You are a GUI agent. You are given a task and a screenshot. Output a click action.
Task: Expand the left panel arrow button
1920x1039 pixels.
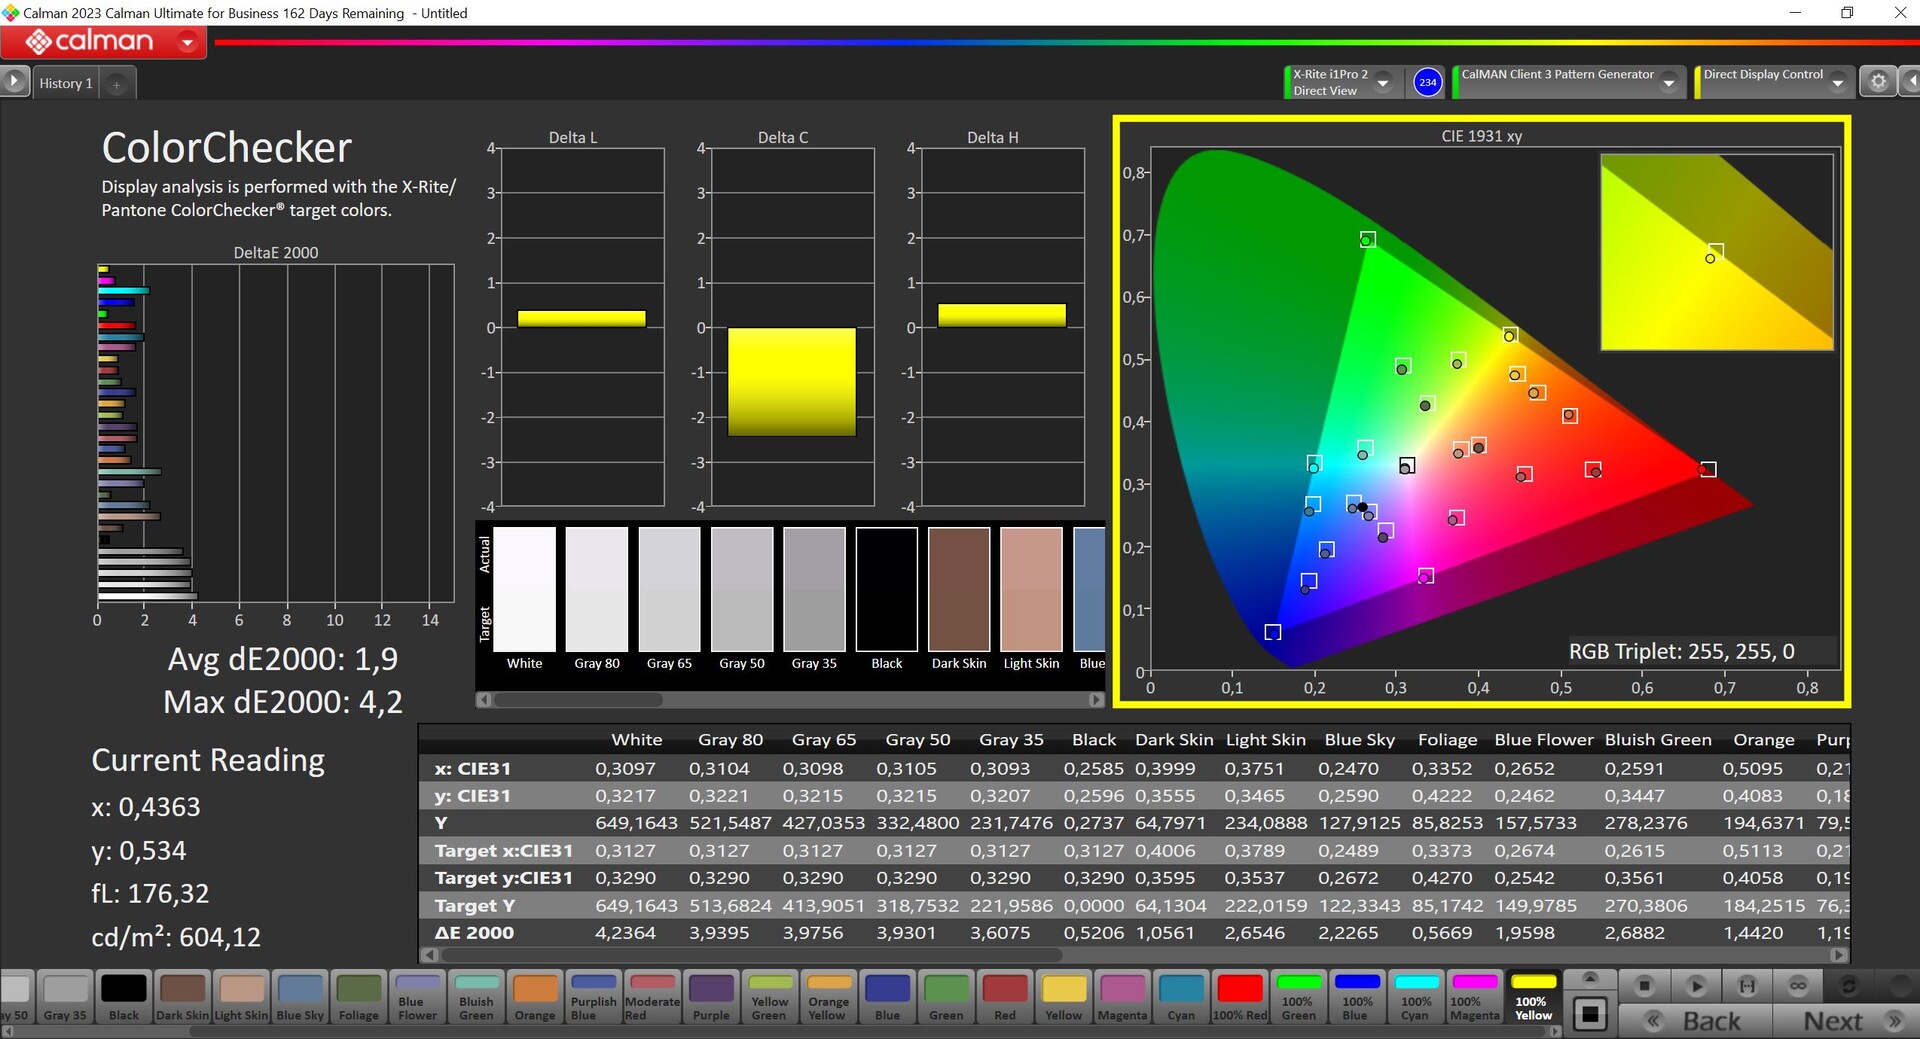(x=14, y=81)
